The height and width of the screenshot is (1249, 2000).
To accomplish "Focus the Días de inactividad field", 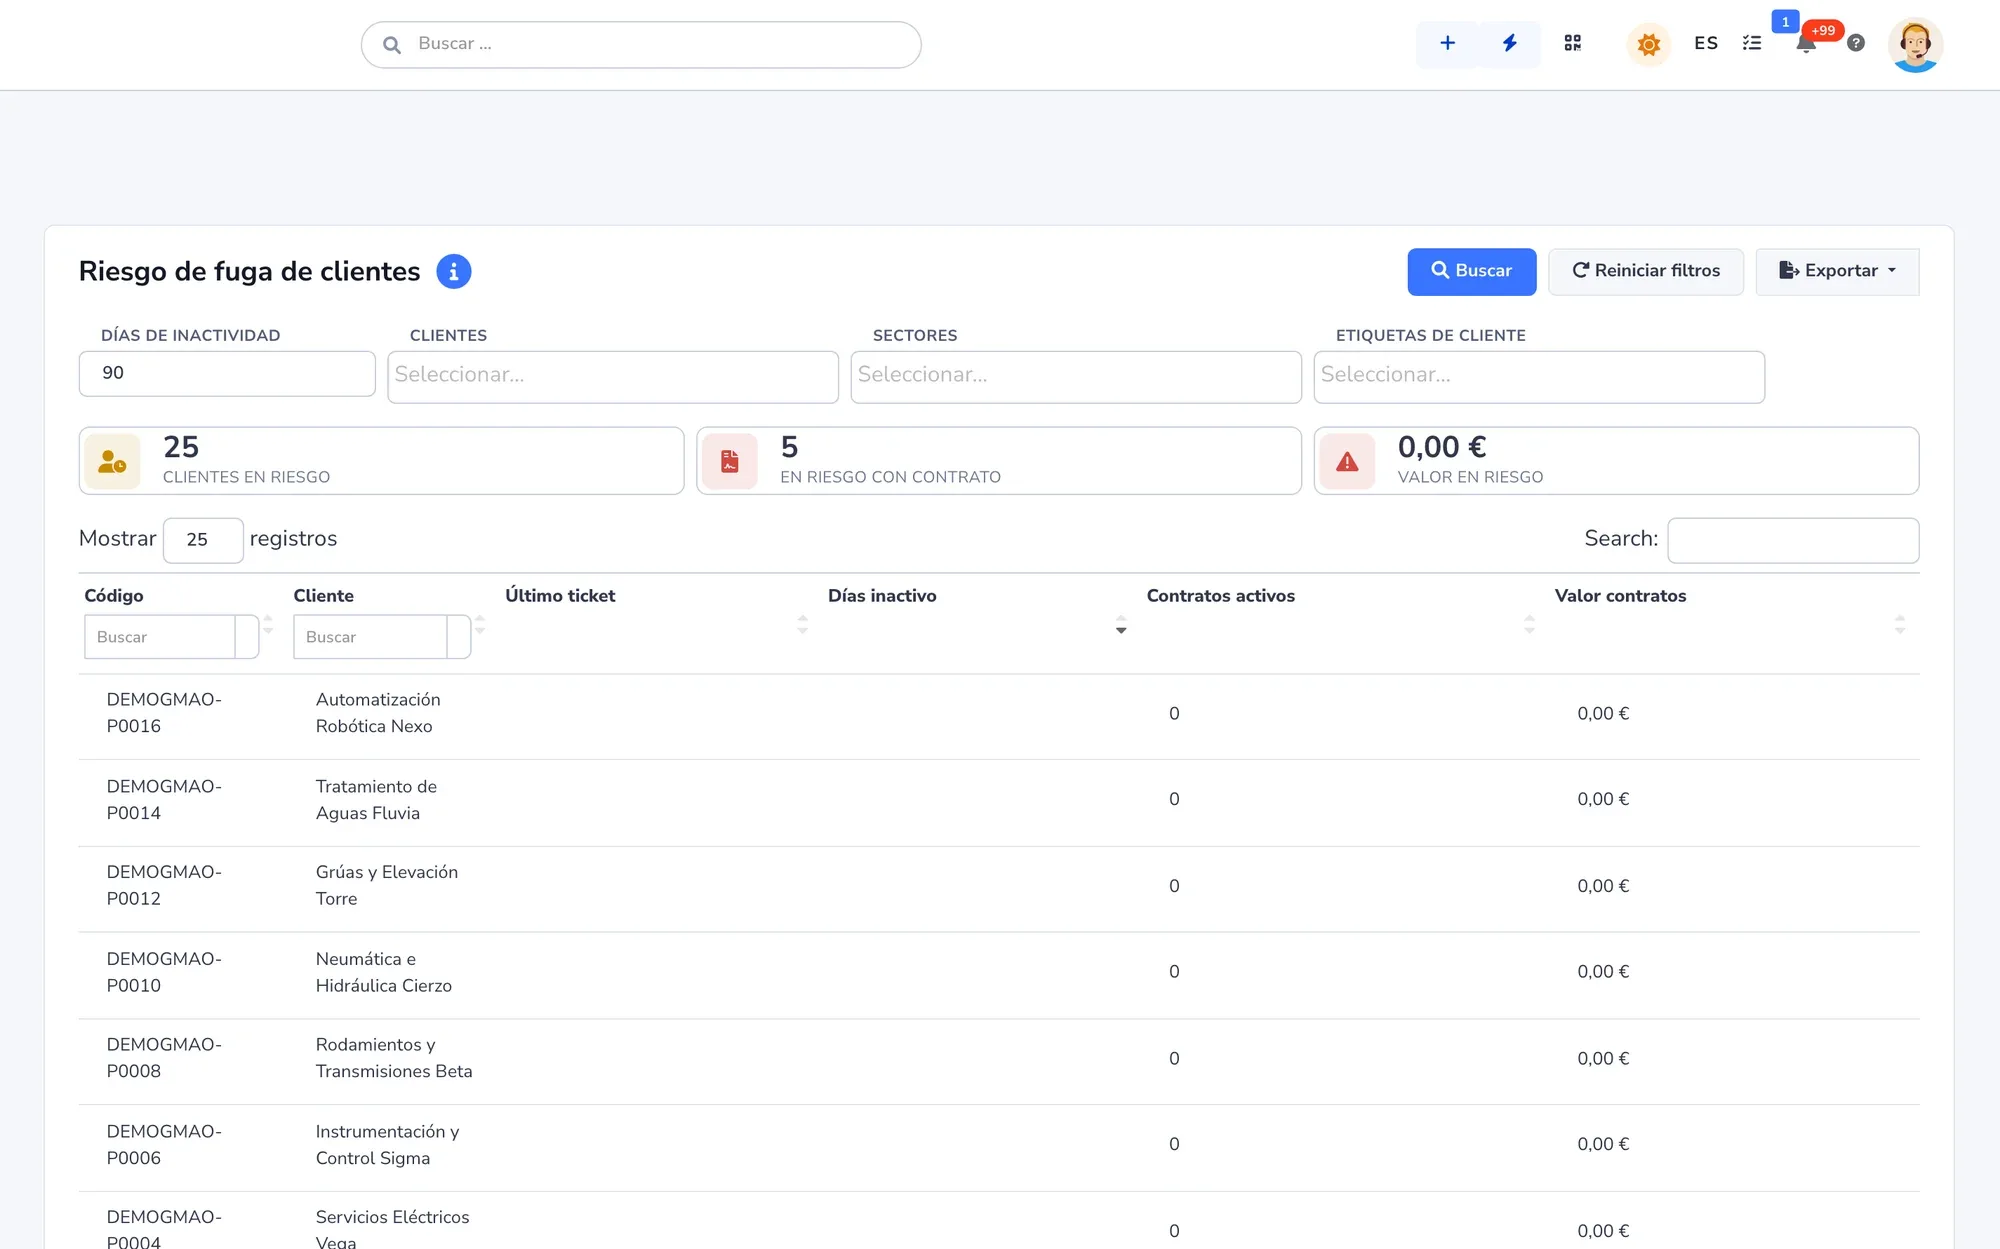I will pyautogui.click(x=227, y=373).
